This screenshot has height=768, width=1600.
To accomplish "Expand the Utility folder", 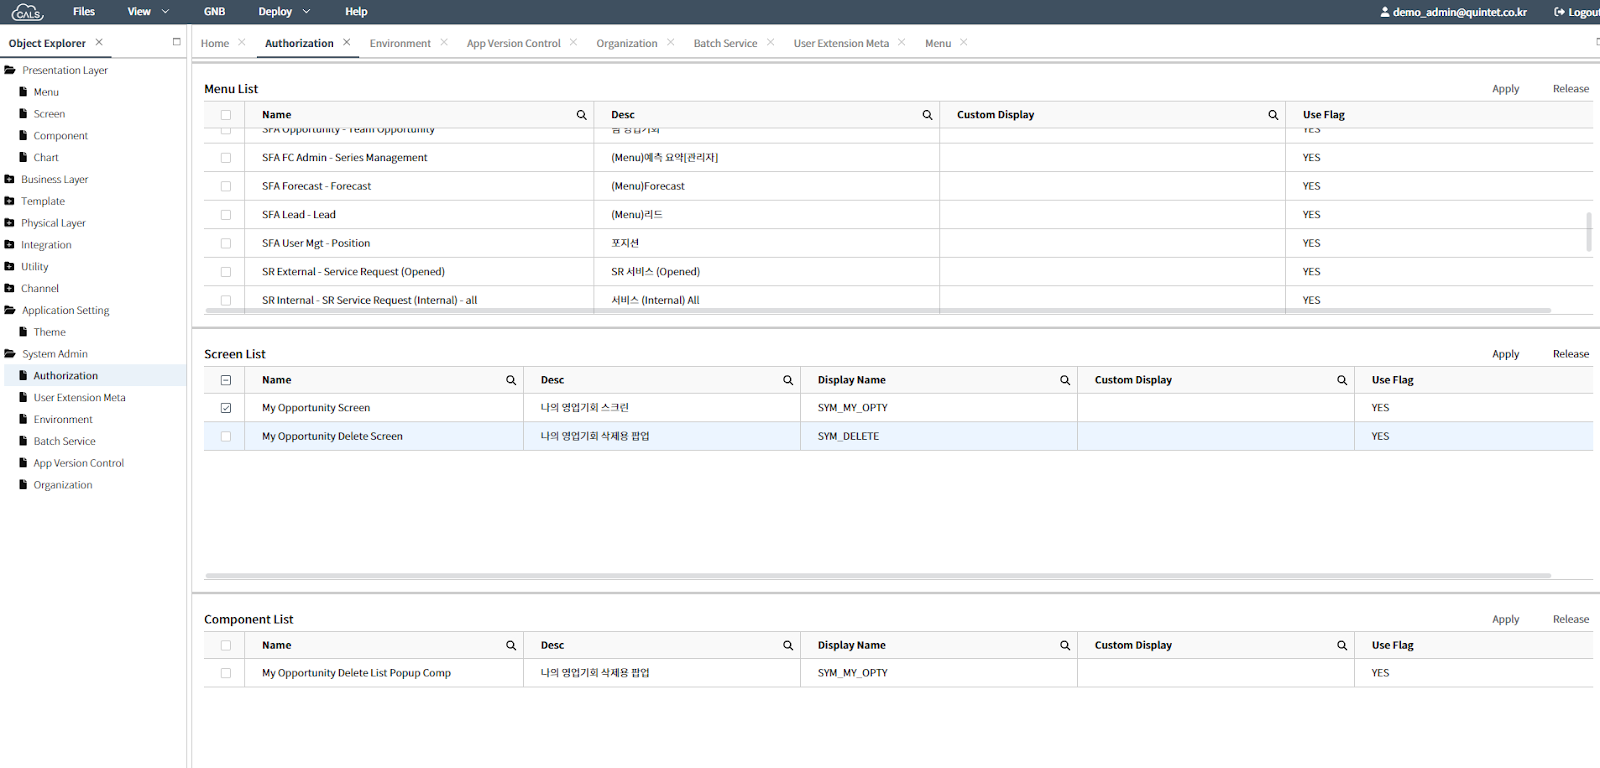I will 9,267.
